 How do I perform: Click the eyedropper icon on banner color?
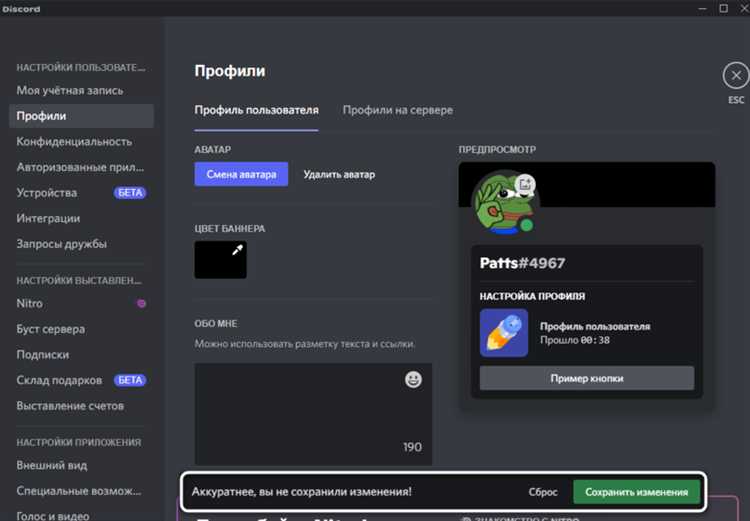237,250
